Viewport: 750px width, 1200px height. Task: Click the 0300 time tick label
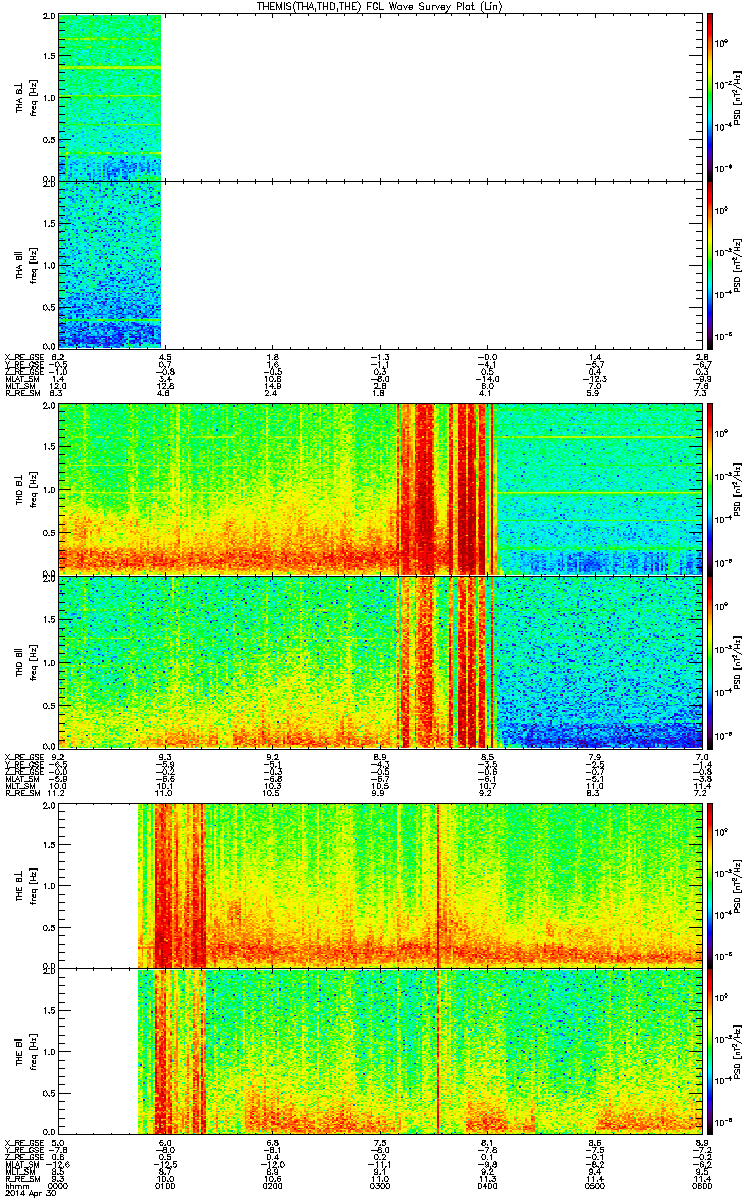380,1187
